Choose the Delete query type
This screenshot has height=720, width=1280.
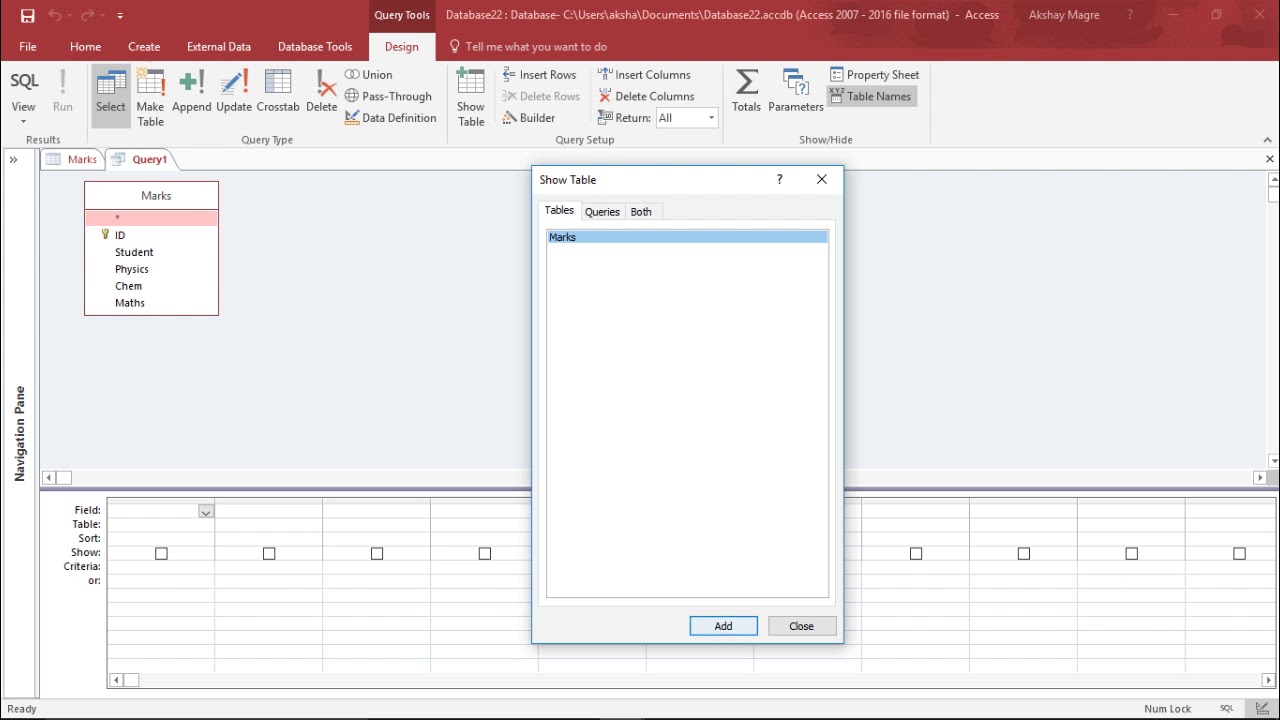(x=321, y=91)
